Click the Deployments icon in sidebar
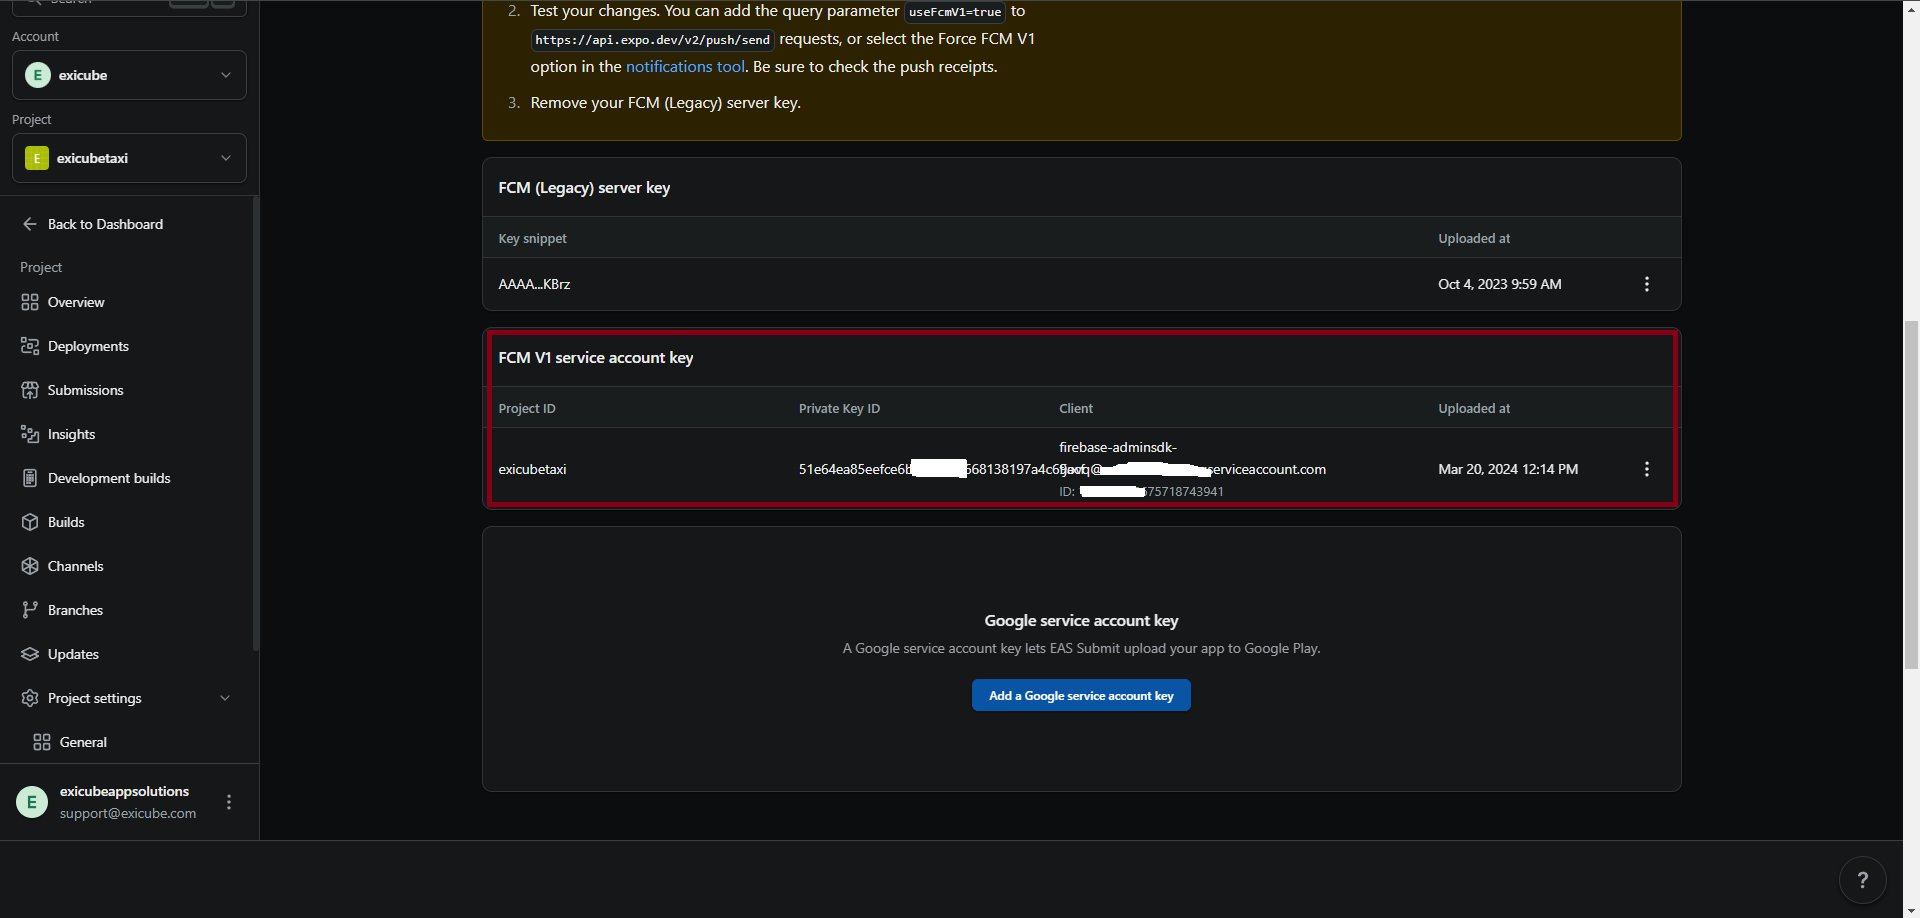Viewport: 1920px width, 918px height. (x=30, y=346)
